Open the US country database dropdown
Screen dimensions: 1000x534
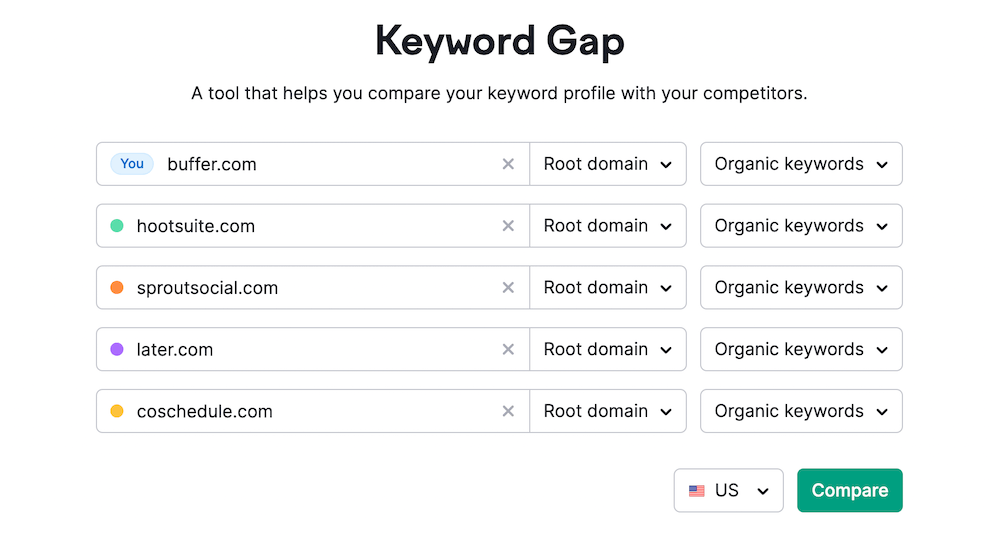[728, 491]
